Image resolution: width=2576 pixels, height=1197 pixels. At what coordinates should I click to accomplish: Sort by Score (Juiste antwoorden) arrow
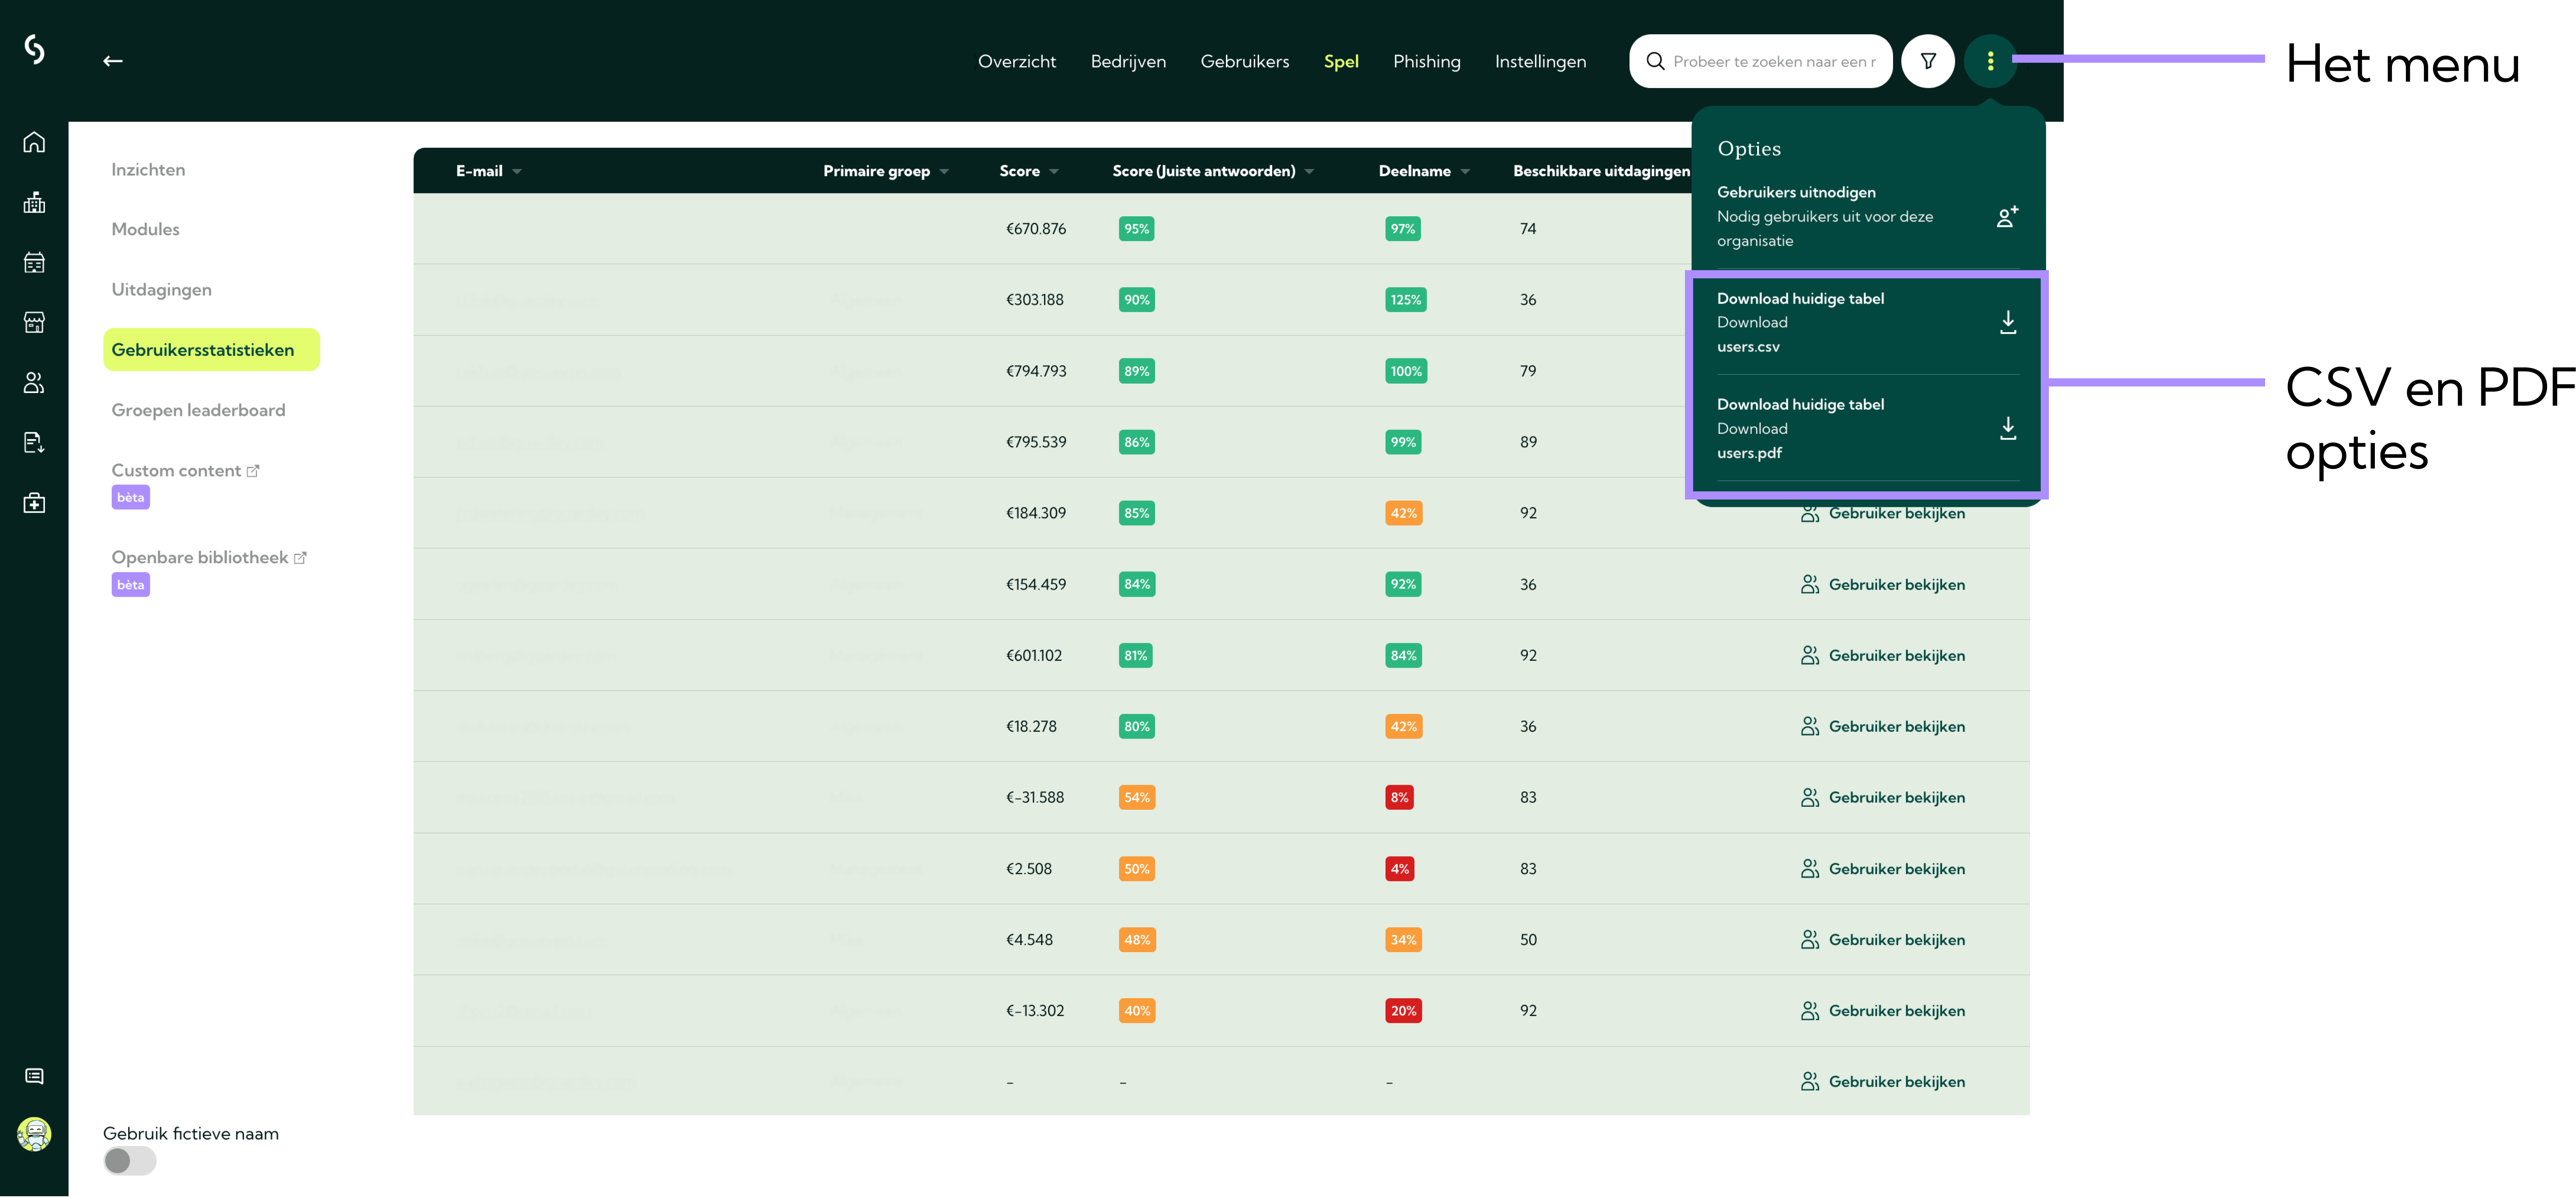(1309, 172)
